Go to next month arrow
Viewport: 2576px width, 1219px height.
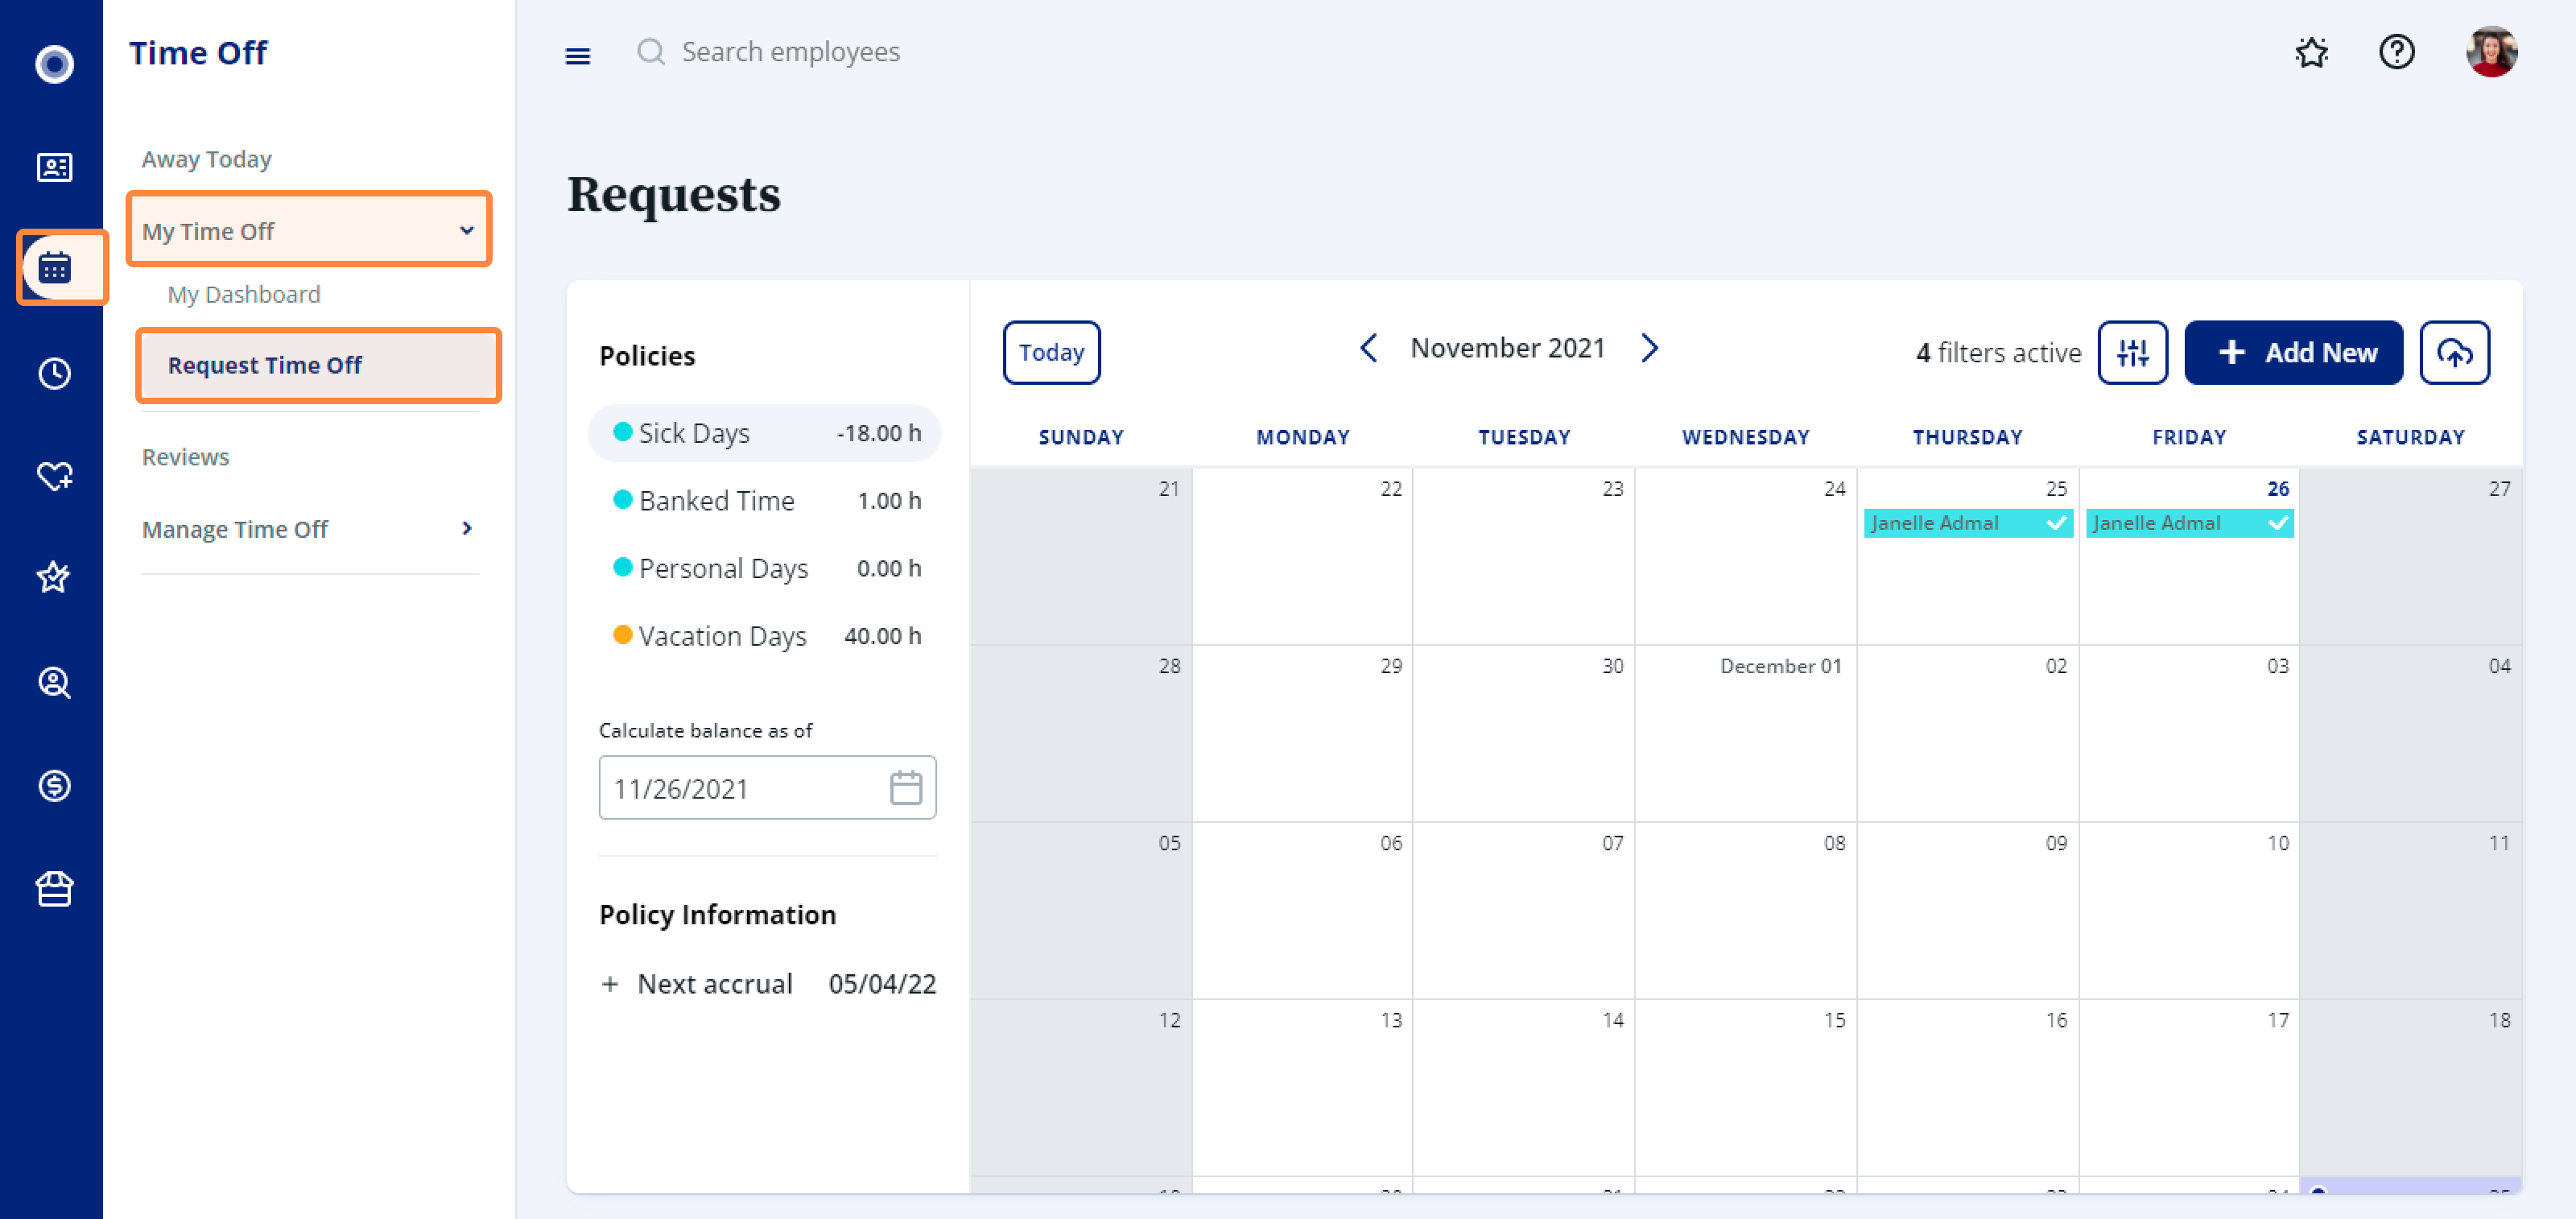(1649, 348)
